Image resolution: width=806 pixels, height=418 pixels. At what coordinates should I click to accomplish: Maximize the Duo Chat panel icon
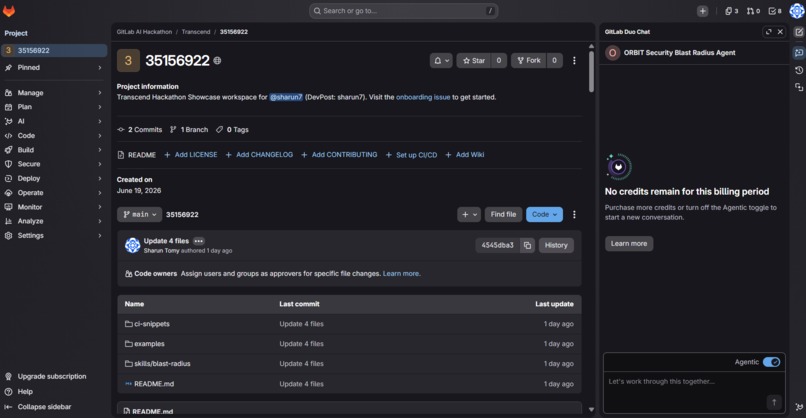(x=768, y=32)
